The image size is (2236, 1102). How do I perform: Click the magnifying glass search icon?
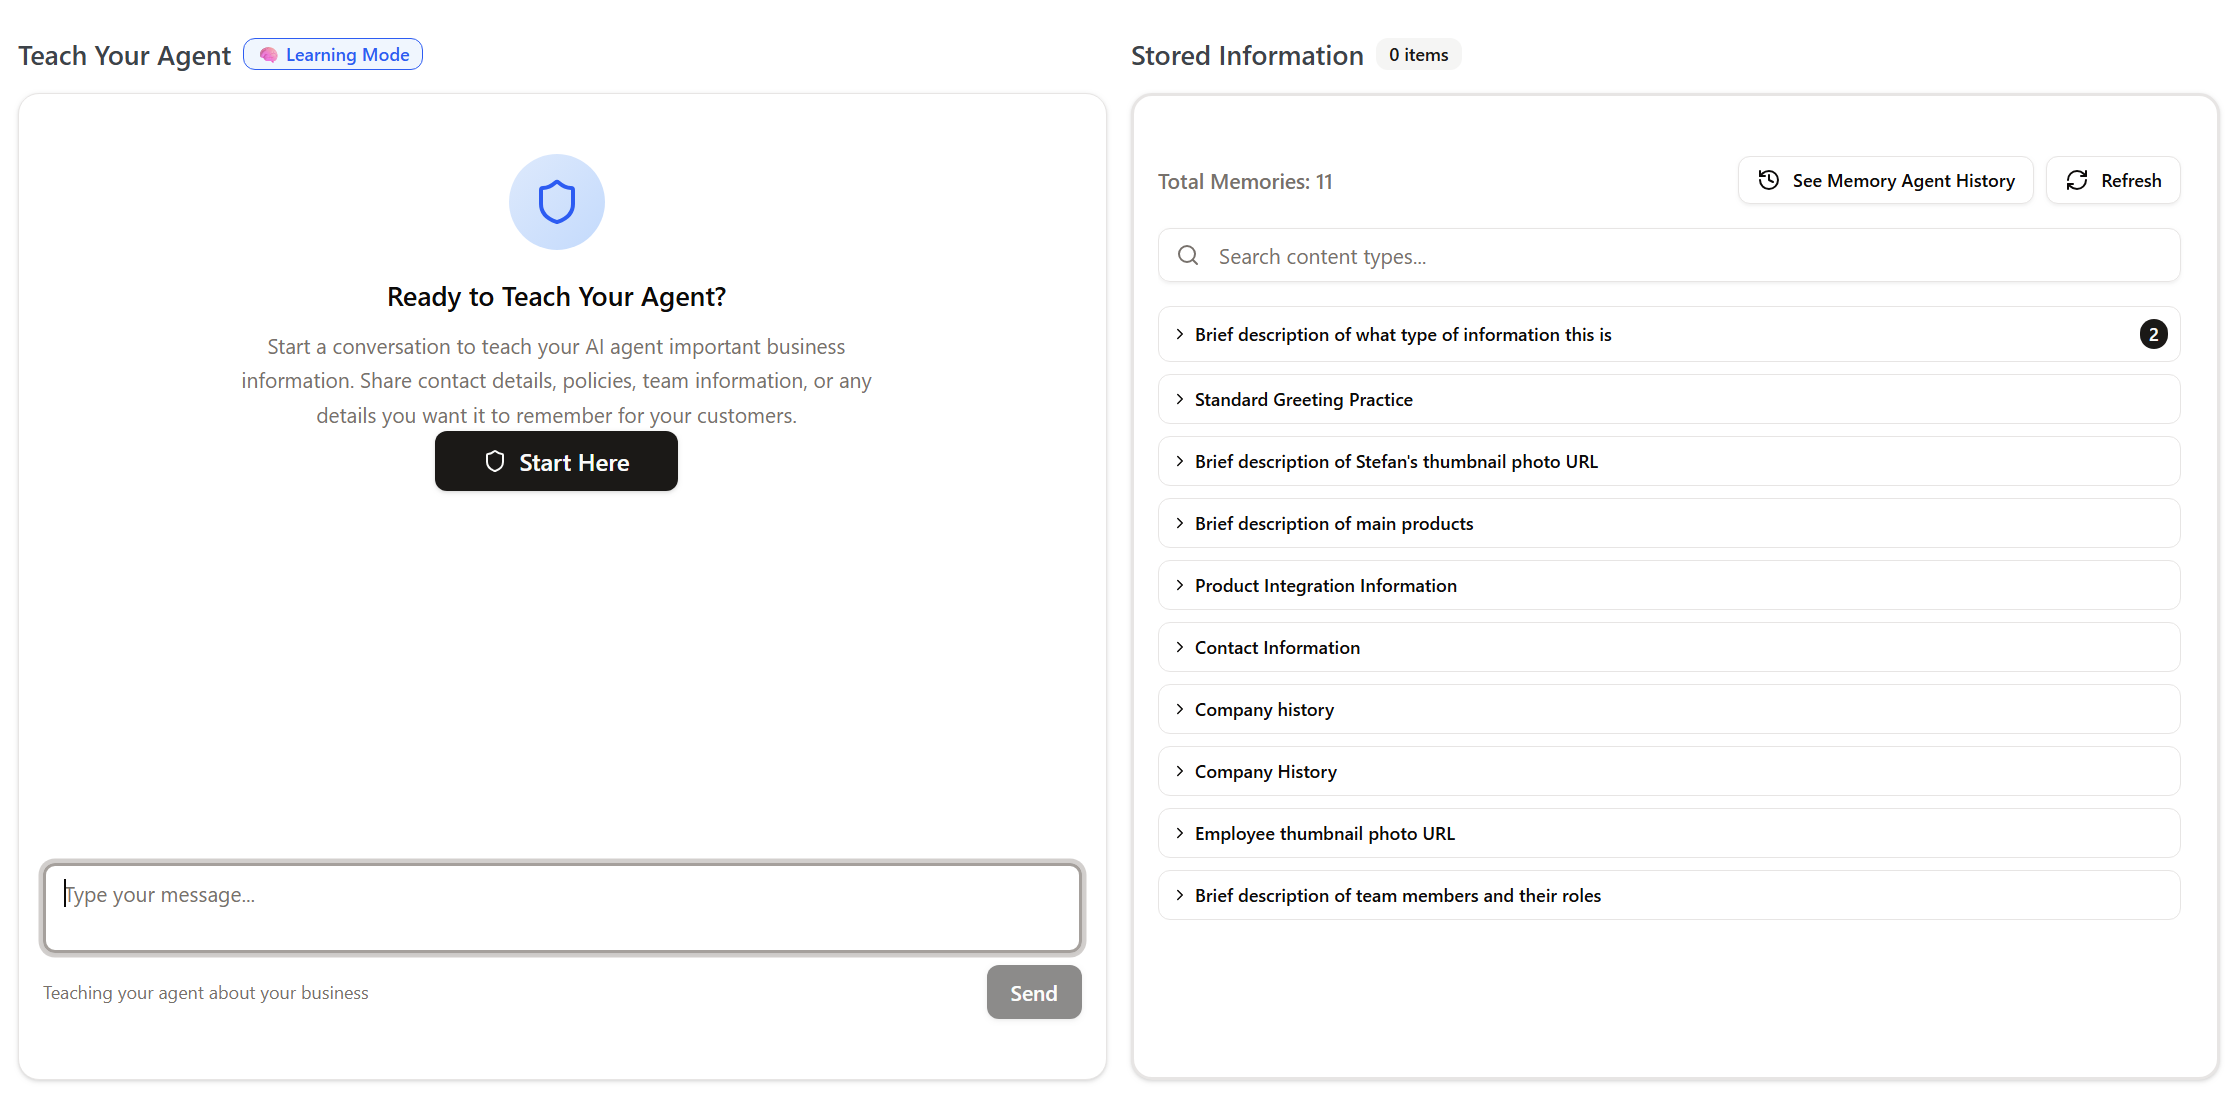[x=1188, y=256]
